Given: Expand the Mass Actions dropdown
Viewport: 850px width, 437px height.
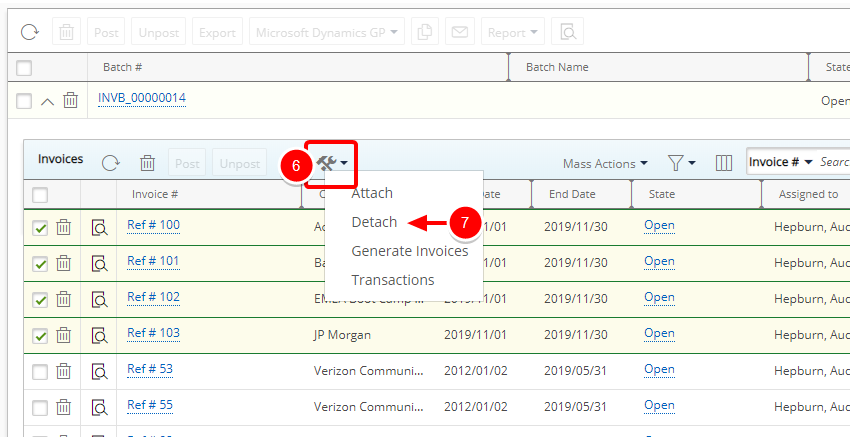Looking at the screenshot, I should click(x=604, y=163).
